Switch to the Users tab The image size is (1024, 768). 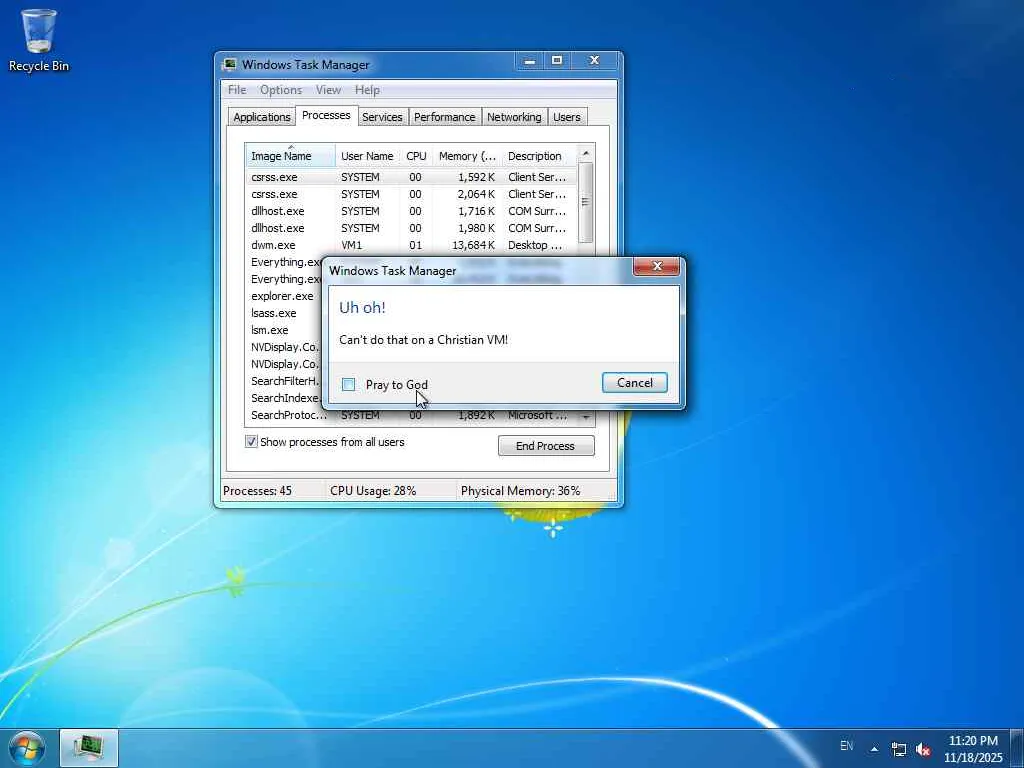tap(567, 117)
